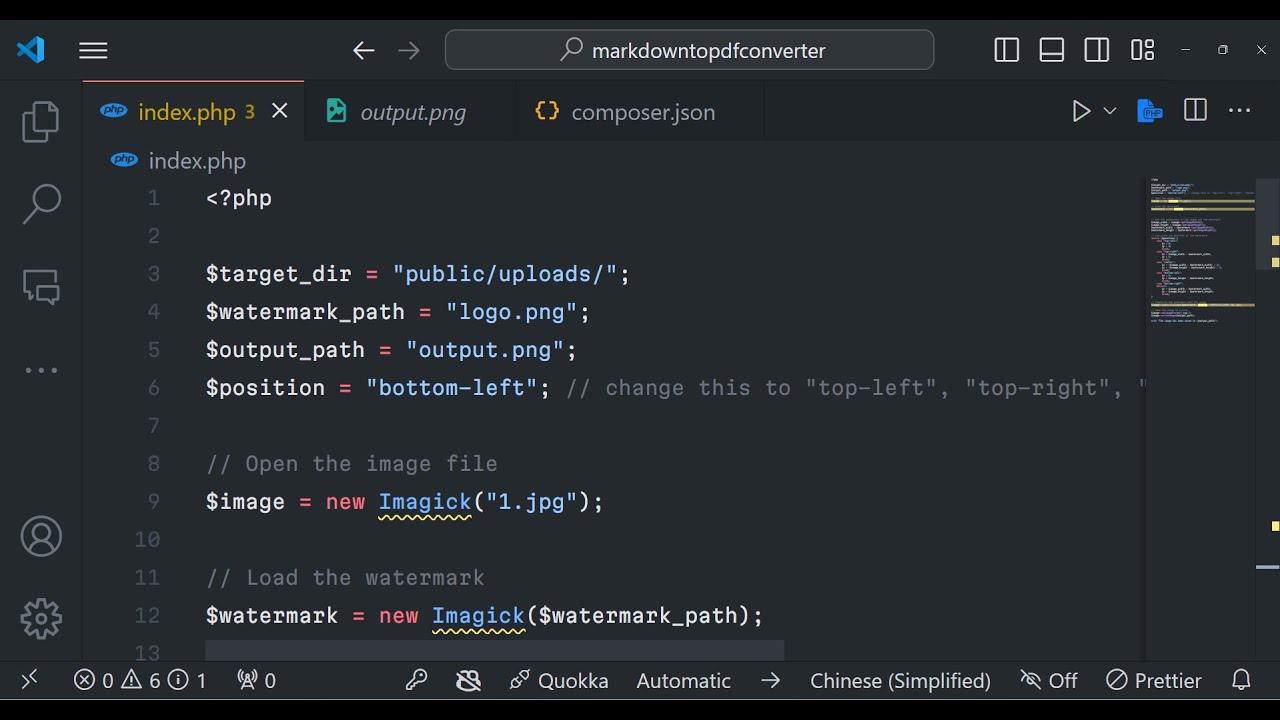Toggle the secondary side bar

[x=1097, y=50]
